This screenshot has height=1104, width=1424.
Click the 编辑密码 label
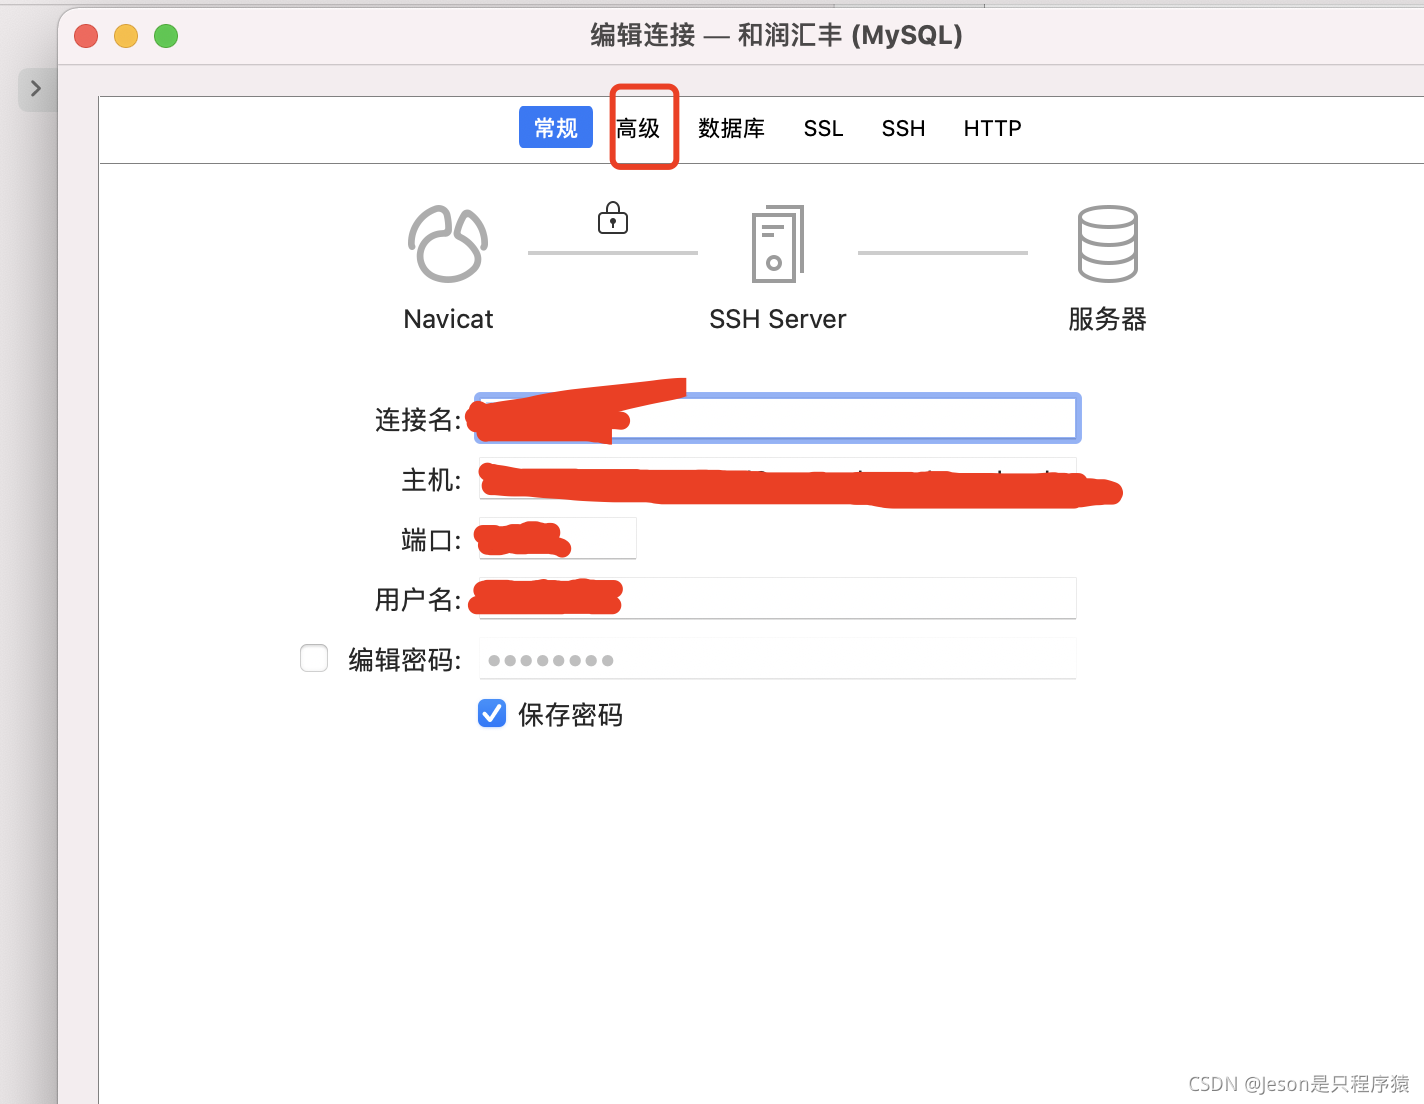[403, 659]
